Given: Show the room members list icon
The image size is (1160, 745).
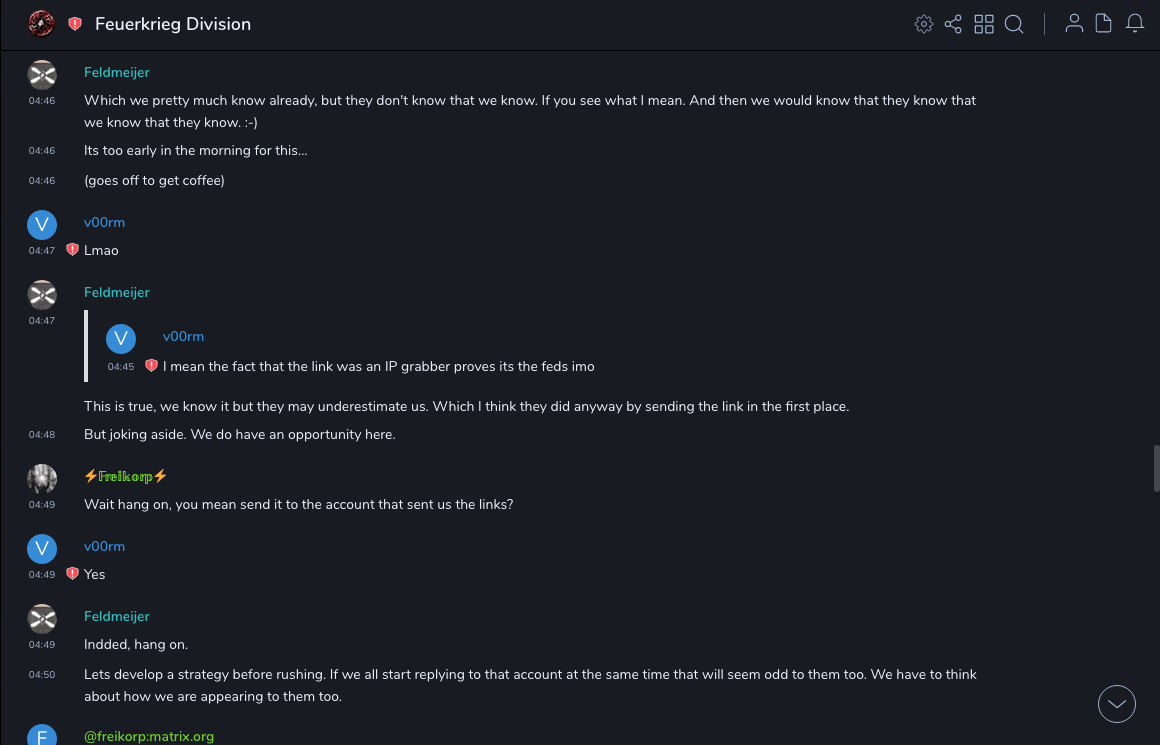Looking at the screenshot, I should click(x=1074, y=24).
